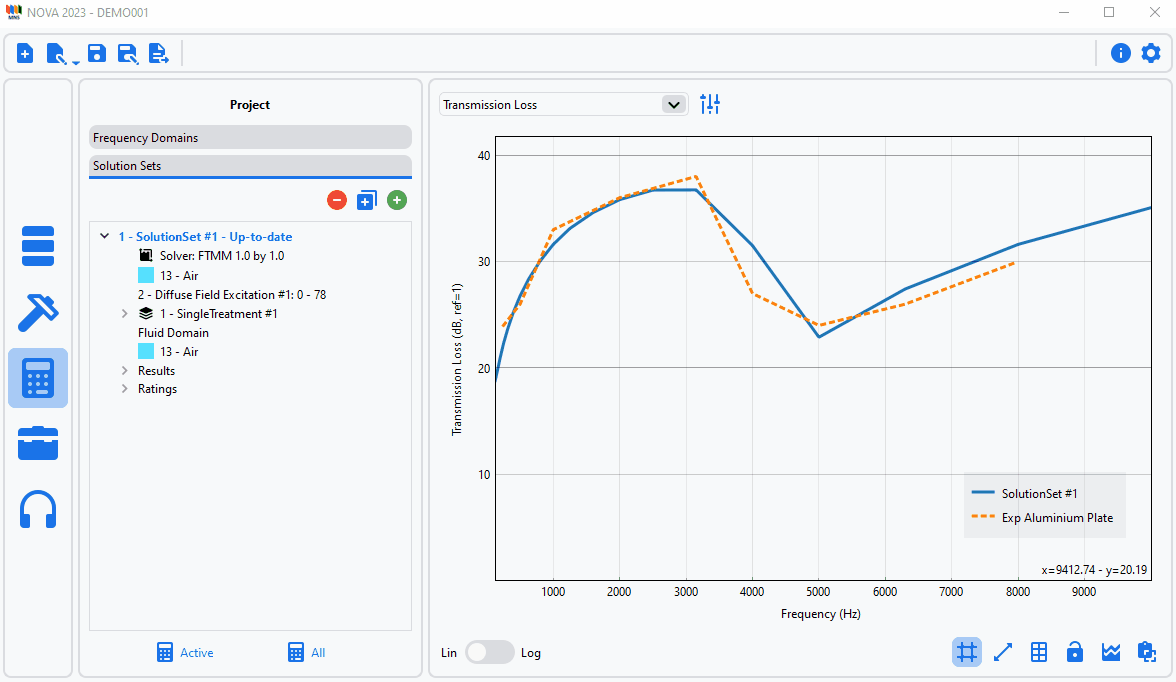Viewport: 1176px width, 682px height.
Task: Expand the Ratings tree node
Action: click(x=125, y=389)
